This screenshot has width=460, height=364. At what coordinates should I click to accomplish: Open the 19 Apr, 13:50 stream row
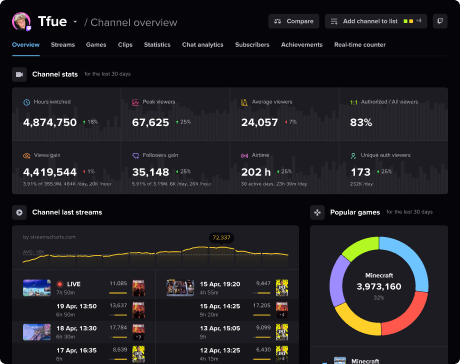pyautogui.click(x=84, y=310)
